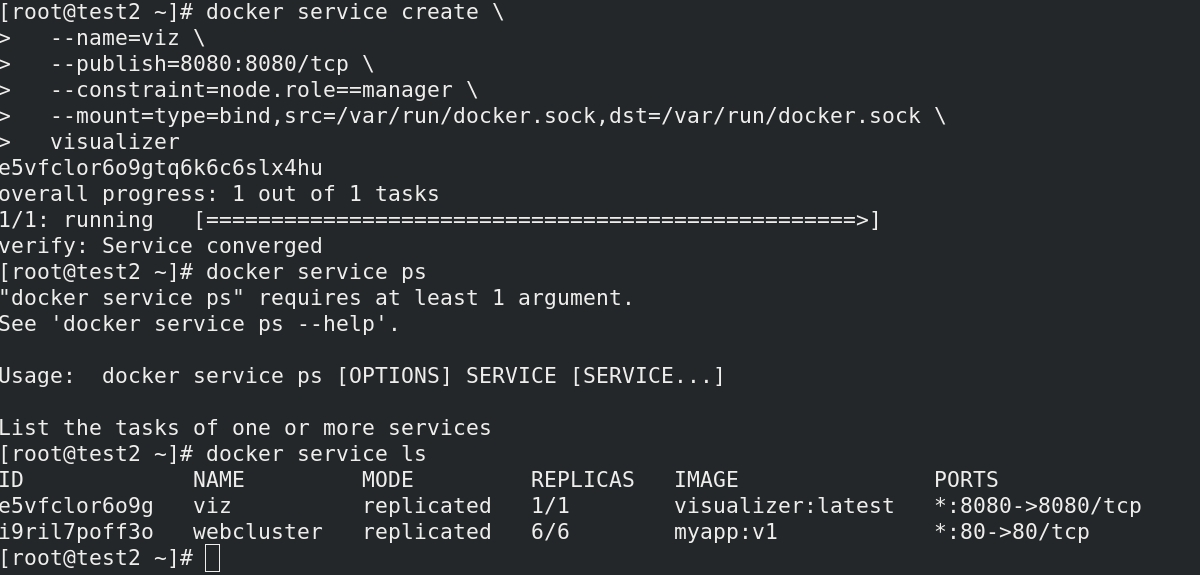The image size is (1200, 575).
Task: Click the PORTS column header
Action: tap(966, 480)
